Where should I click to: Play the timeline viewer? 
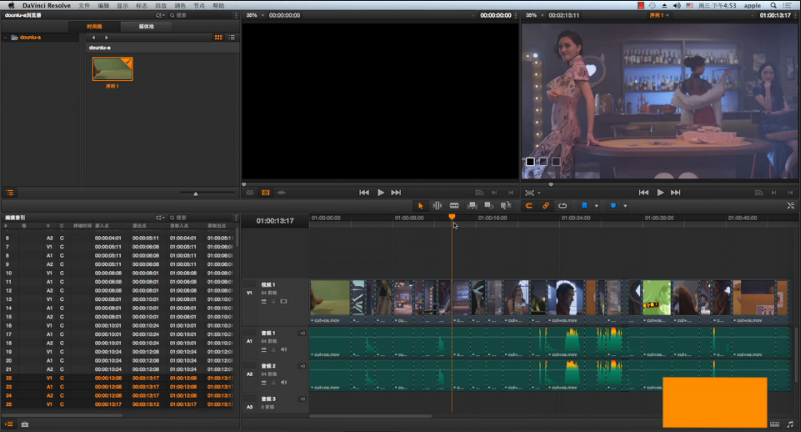[660, 193]
